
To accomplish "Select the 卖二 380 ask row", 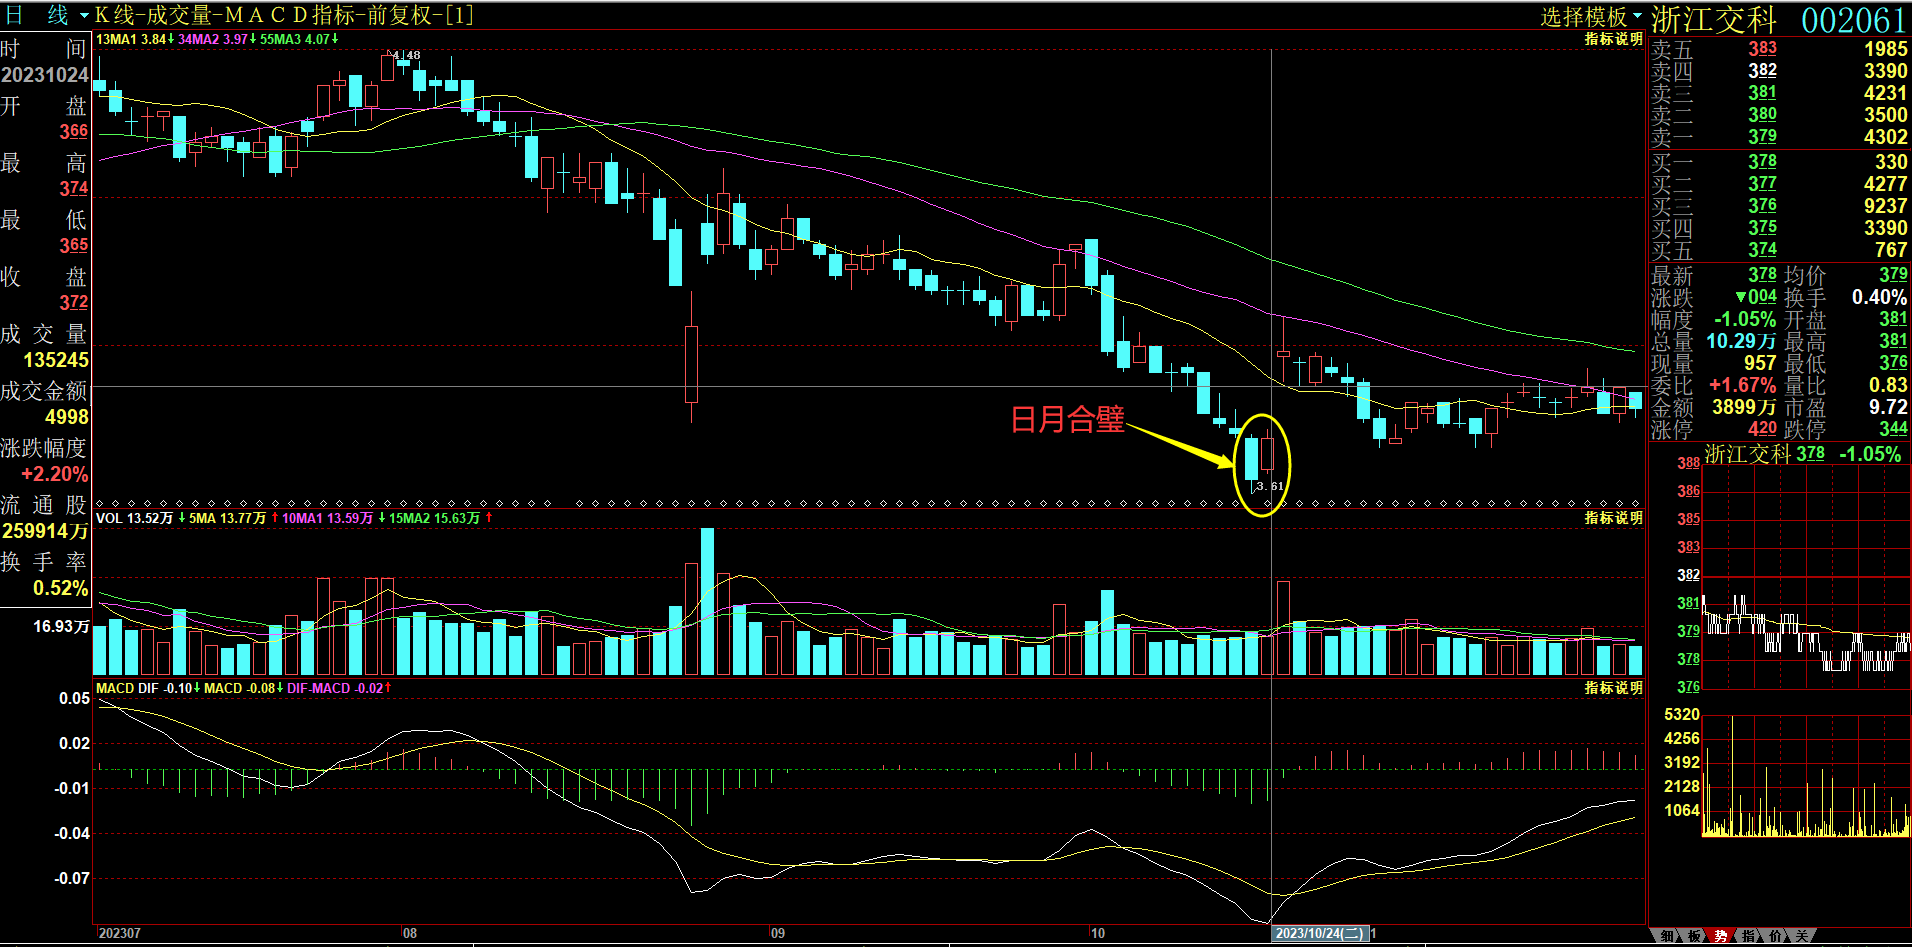I will pos(1779,115).
